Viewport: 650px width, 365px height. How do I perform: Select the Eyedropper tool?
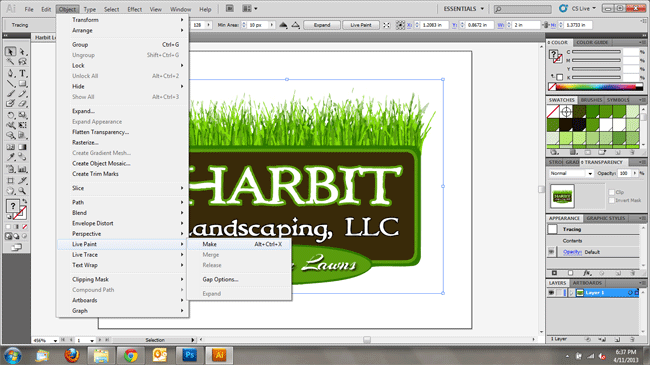click(10, 157)
